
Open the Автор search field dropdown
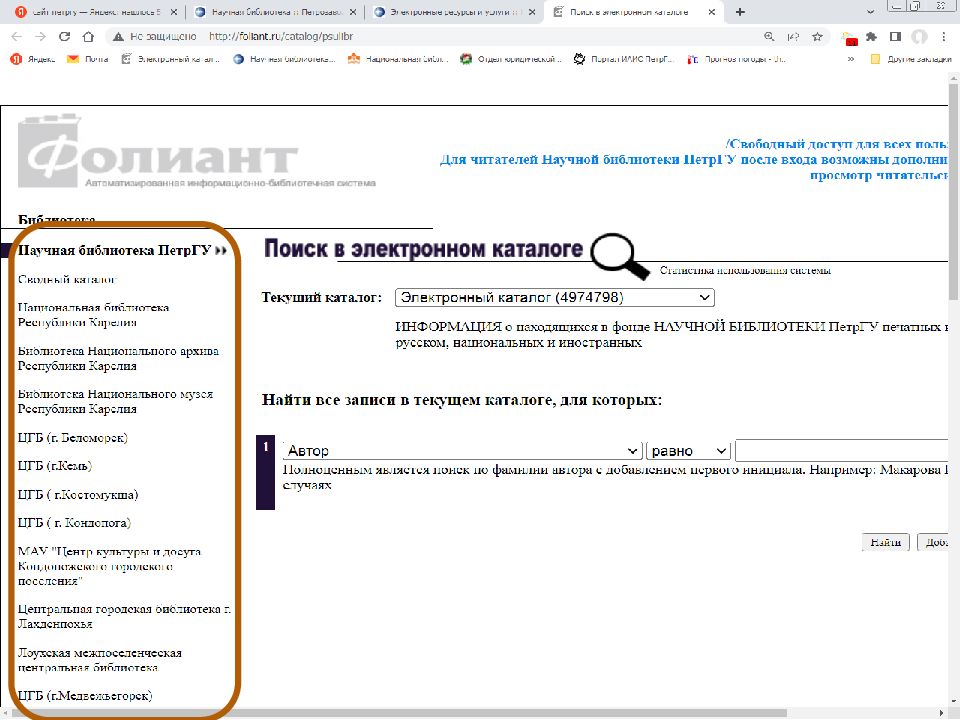click(x=462, y=451)
